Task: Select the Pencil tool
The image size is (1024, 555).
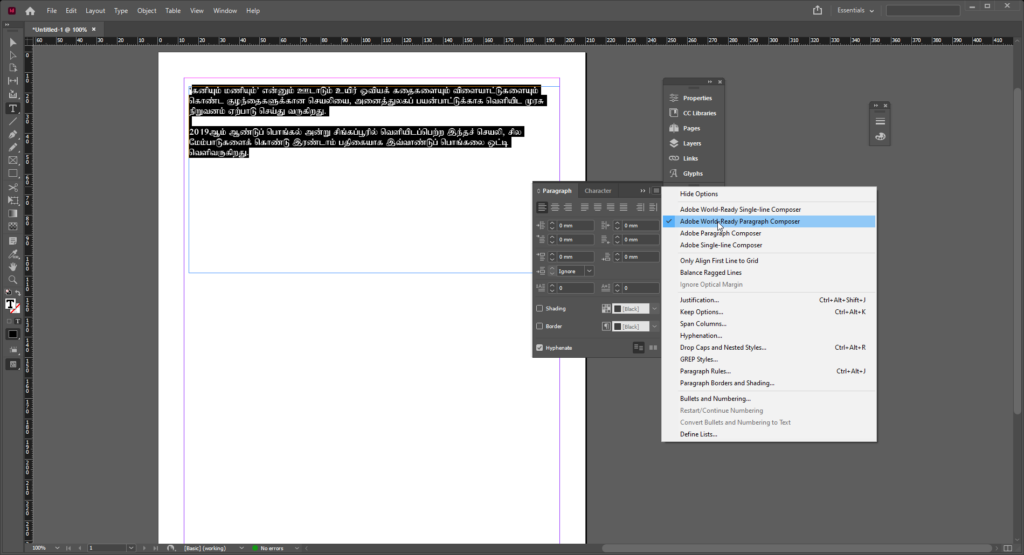Action: click(x=12, y=148)
